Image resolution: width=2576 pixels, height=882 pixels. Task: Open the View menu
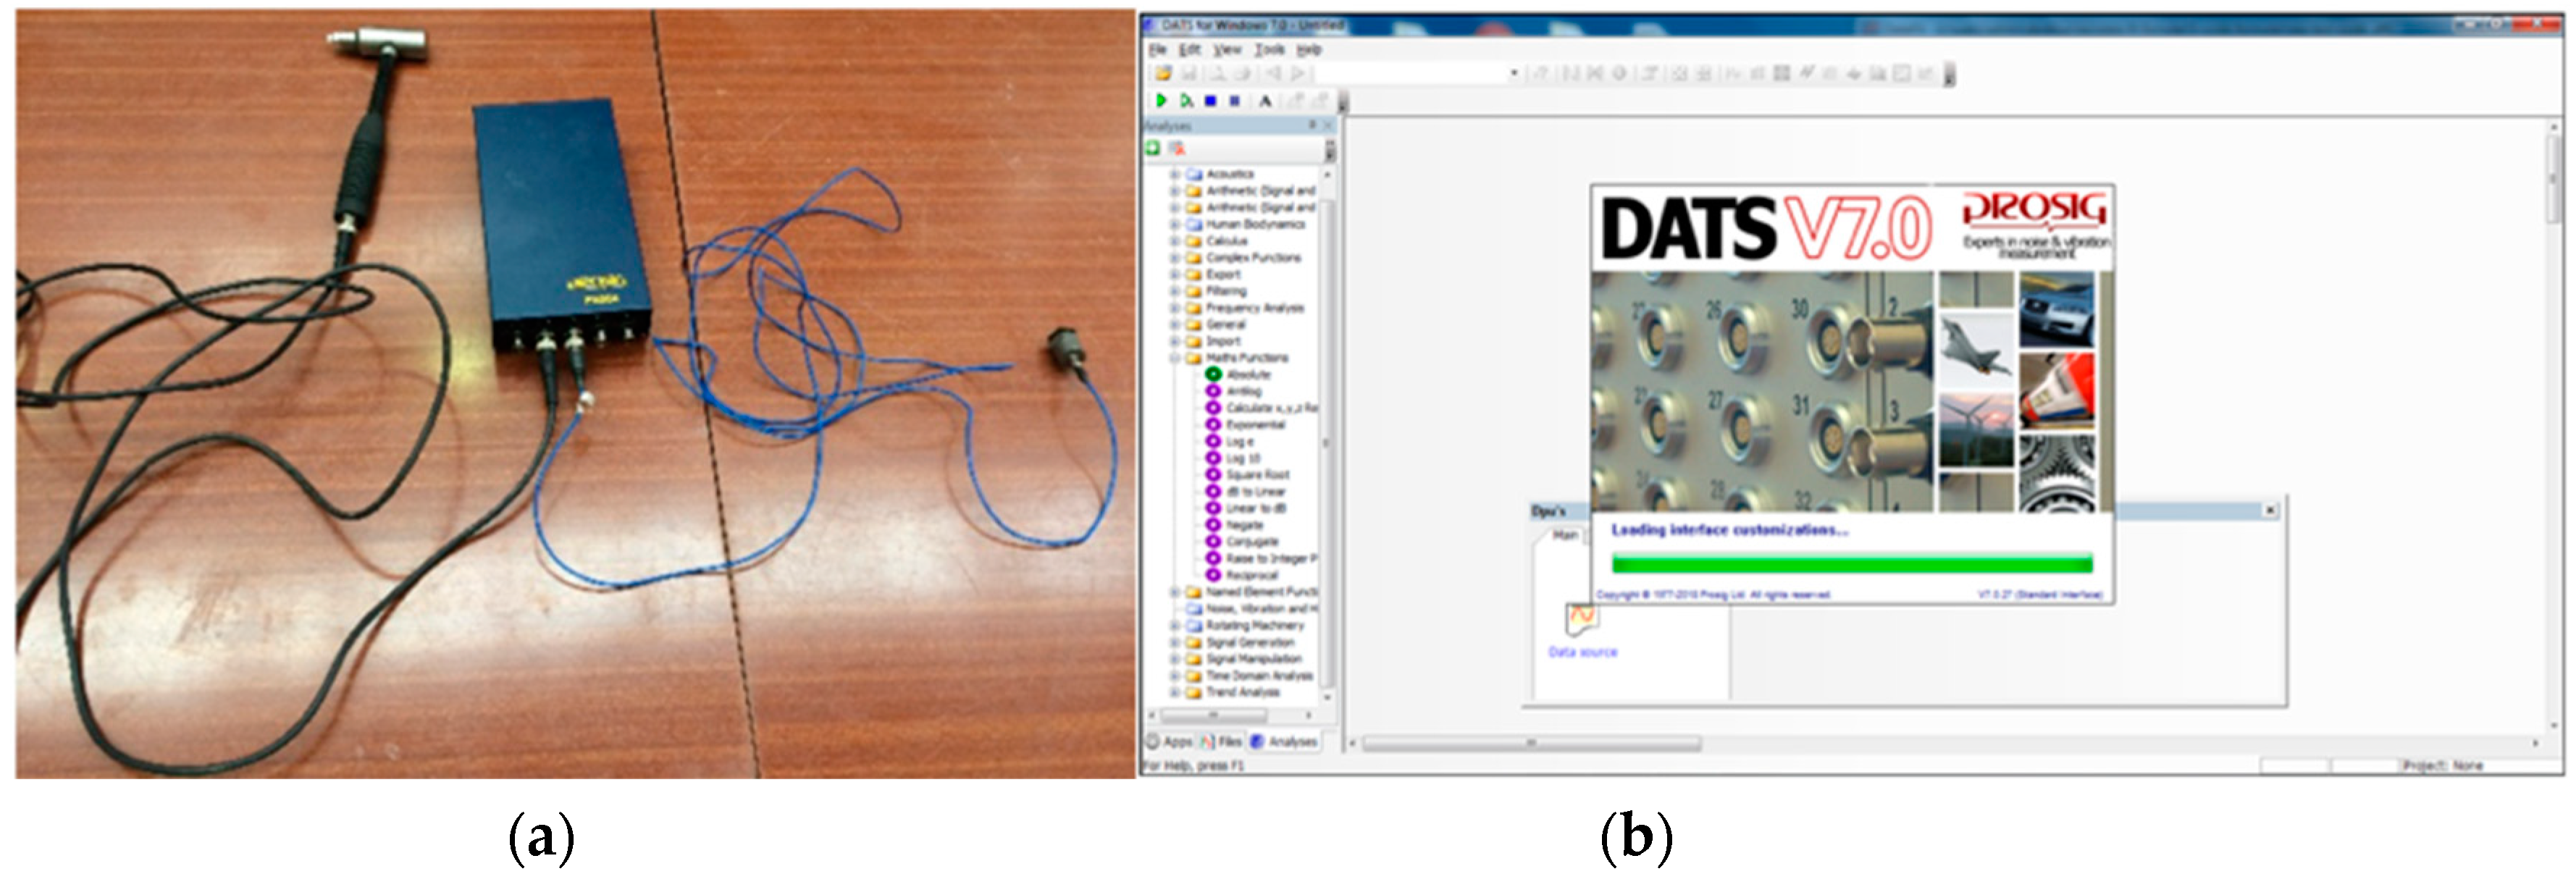coord(1227,49)
